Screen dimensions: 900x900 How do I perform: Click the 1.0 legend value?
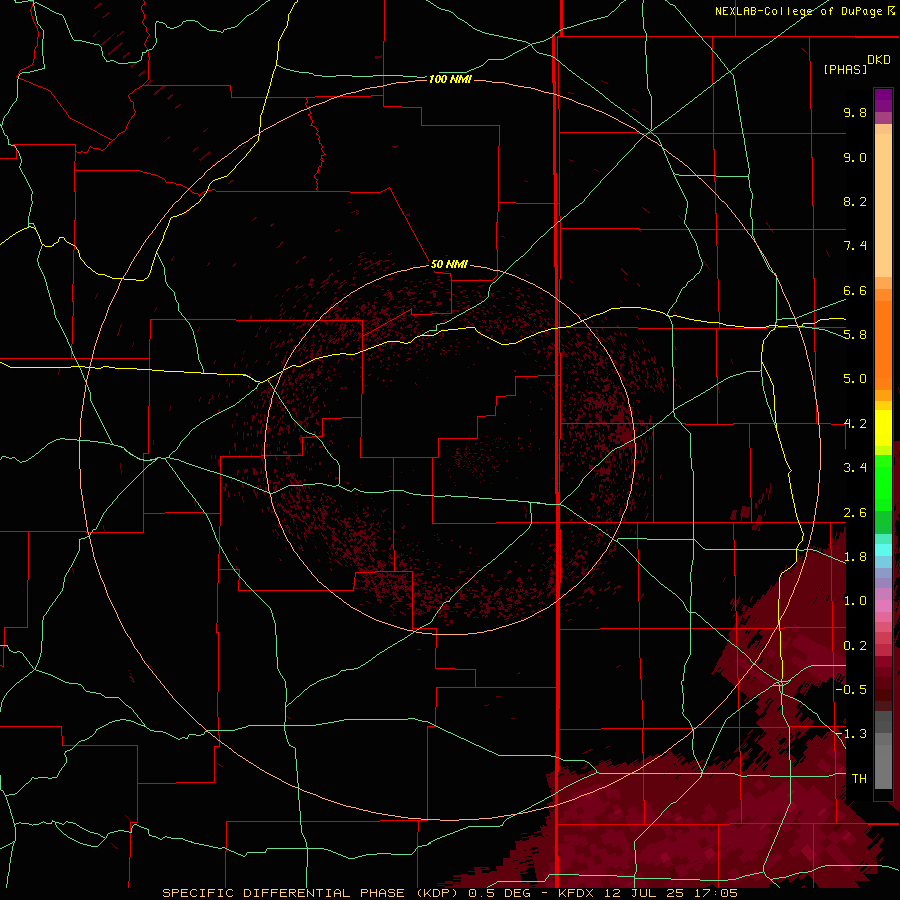(855, 601)
